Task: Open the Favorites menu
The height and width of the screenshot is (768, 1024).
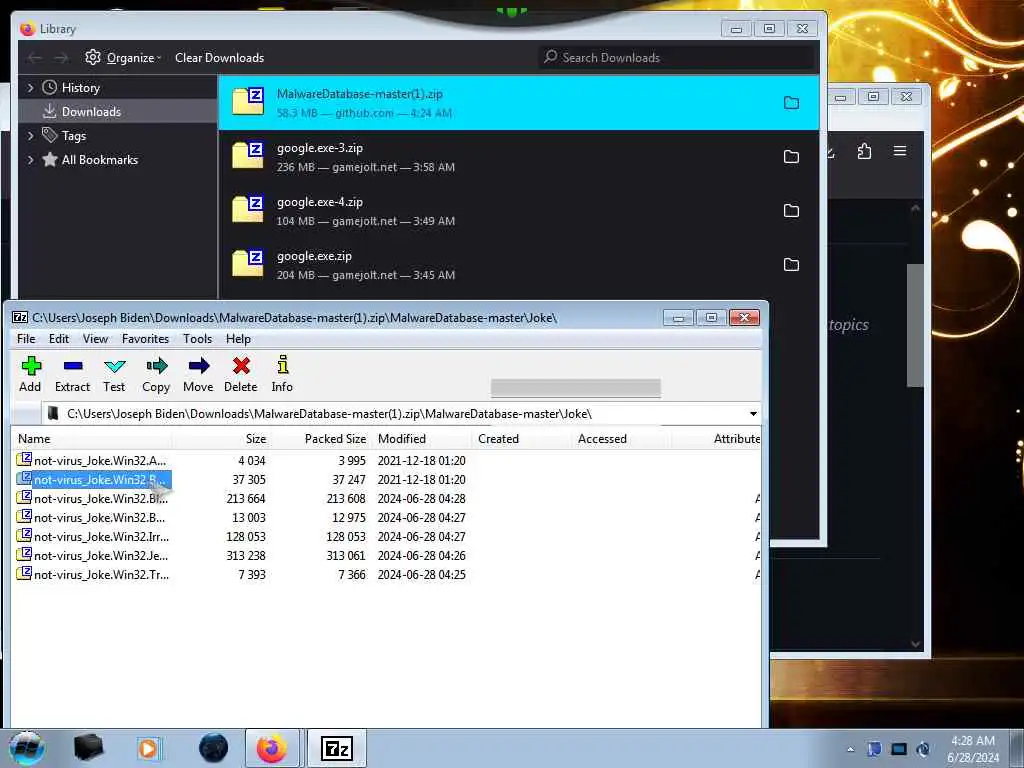Action: click(x=146, y=339)
